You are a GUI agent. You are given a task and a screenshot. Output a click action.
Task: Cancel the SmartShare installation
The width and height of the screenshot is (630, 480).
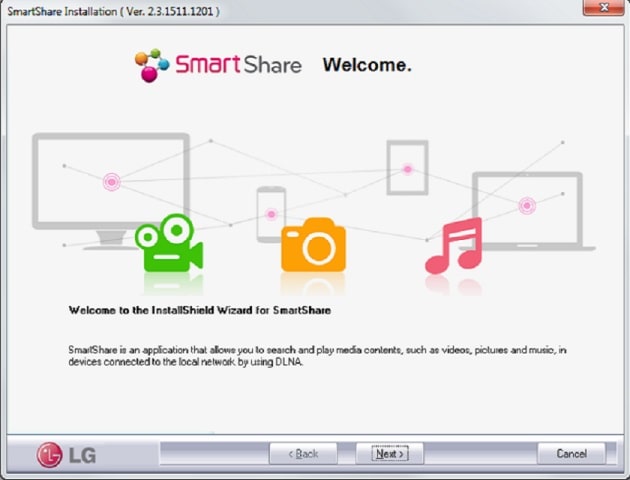[571, 453]
